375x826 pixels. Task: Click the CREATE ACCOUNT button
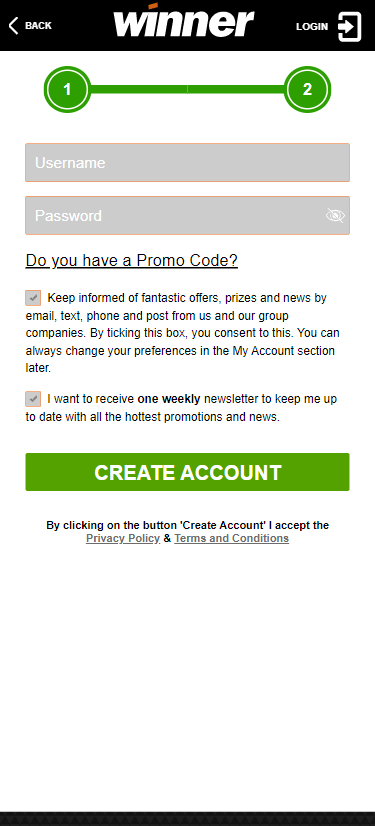(x=188, y=472)
